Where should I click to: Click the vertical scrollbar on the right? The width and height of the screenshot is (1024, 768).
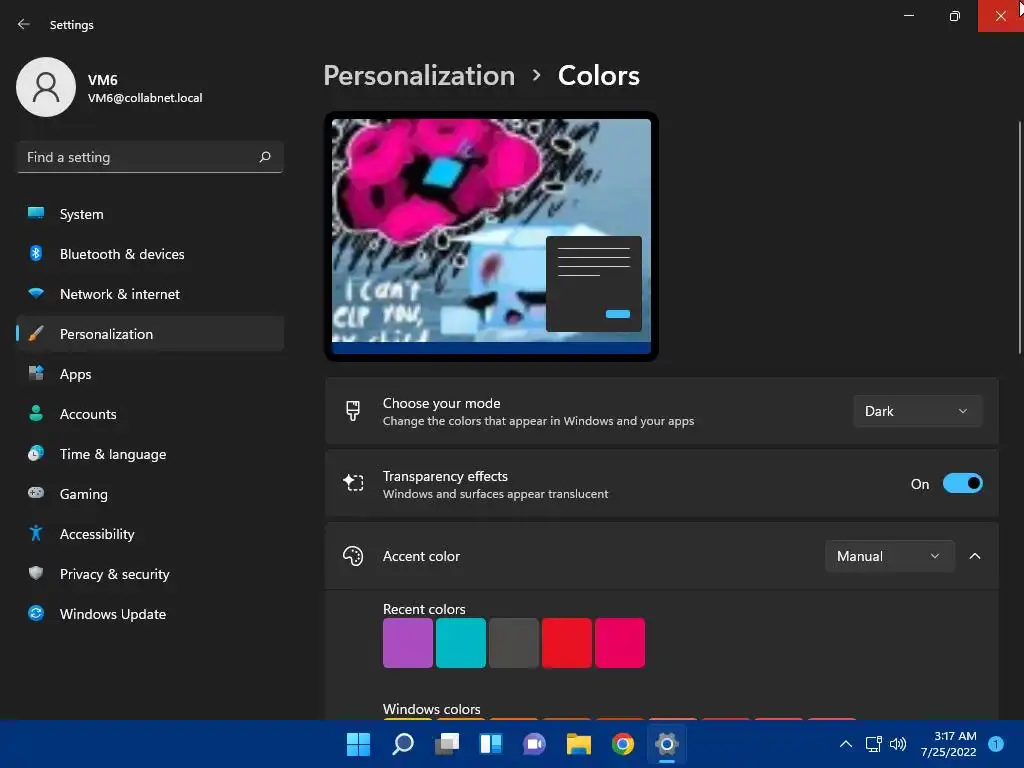pyautogui.click(x=1019, y=238)
